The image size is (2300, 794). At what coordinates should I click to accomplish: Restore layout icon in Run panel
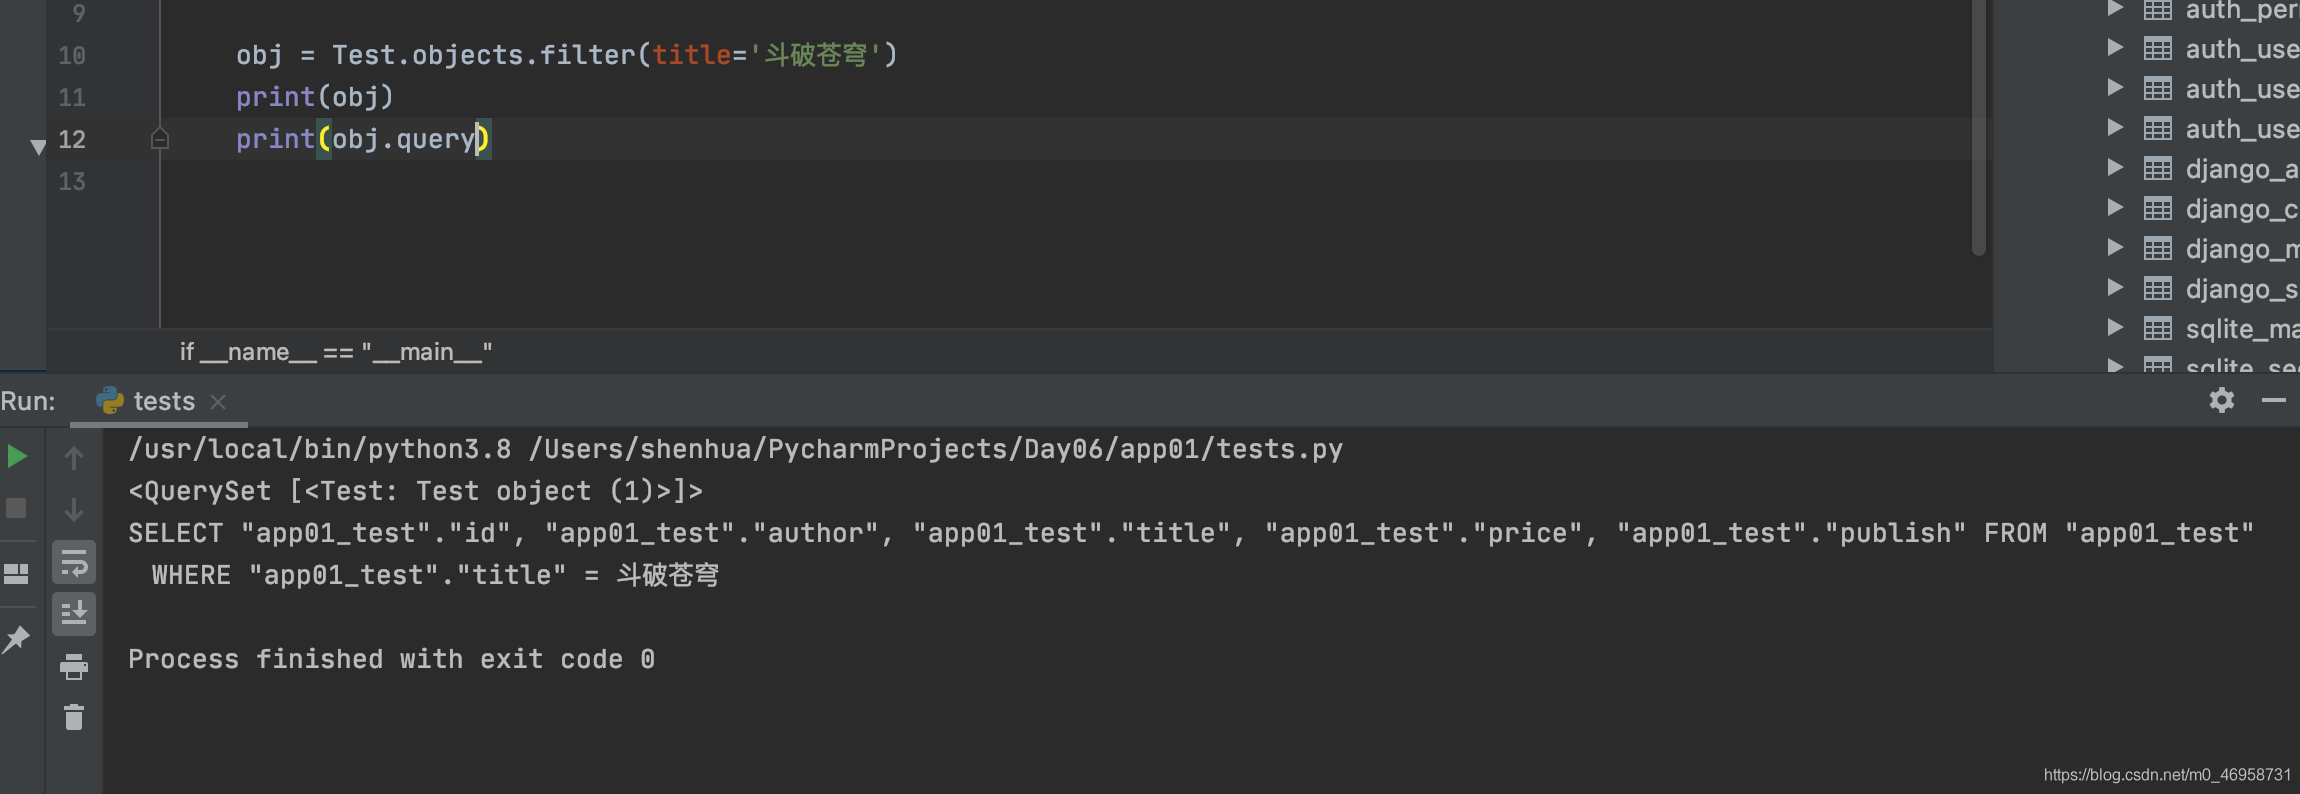(16, 574)
